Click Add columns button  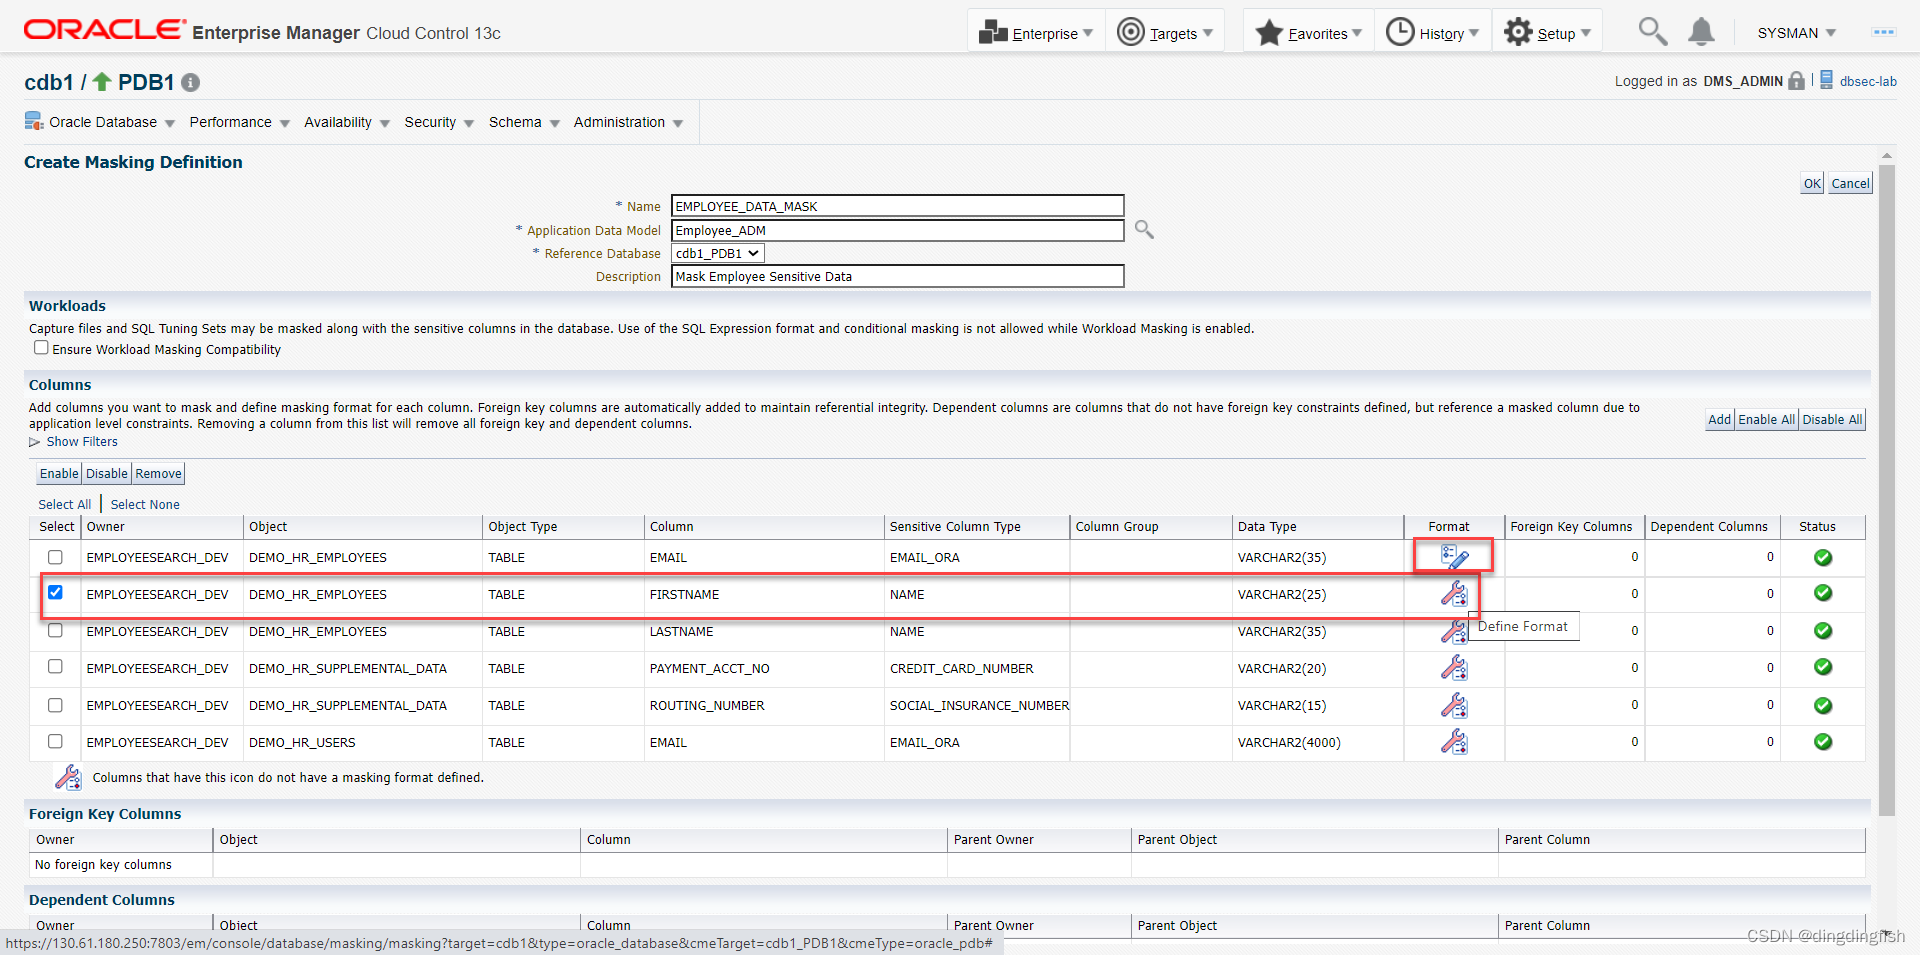point(1719,419)
